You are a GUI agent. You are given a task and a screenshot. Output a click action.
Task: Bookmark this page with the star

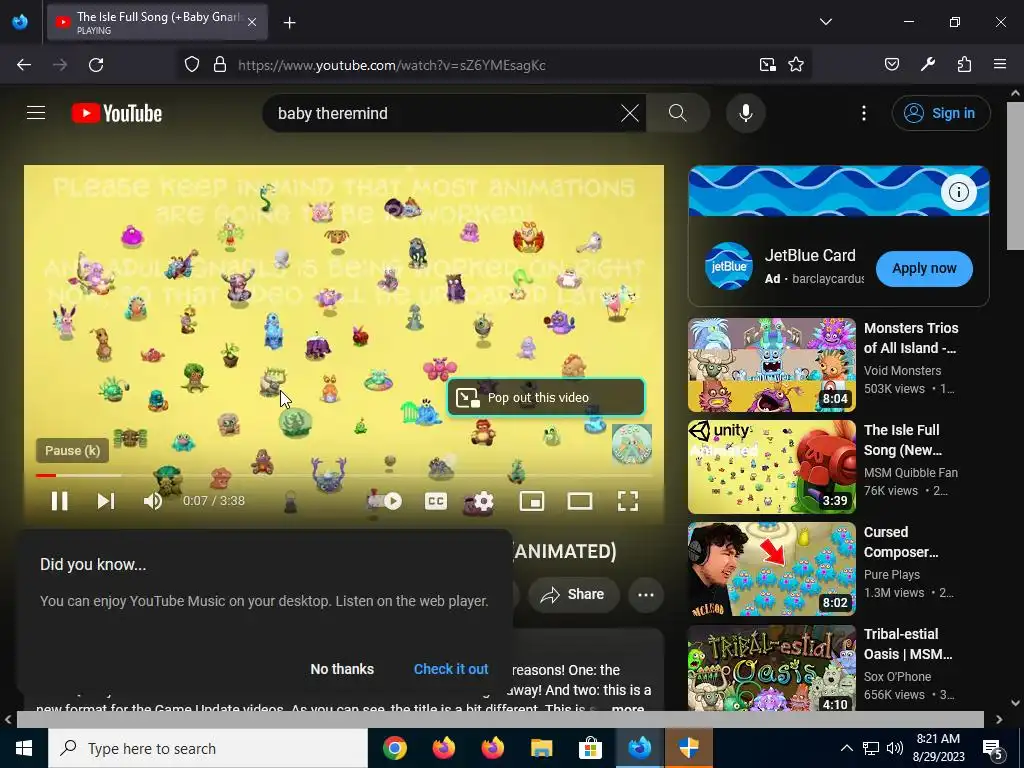tap(795, 65)
